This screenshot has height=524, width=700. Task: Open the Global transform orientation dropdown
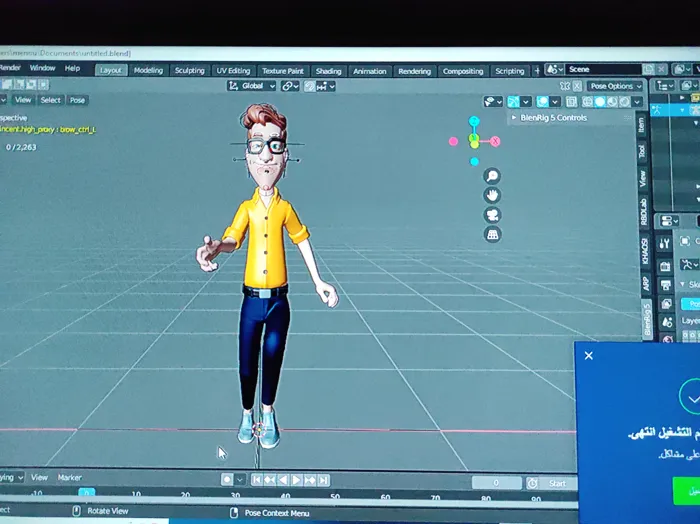[252, 86]
